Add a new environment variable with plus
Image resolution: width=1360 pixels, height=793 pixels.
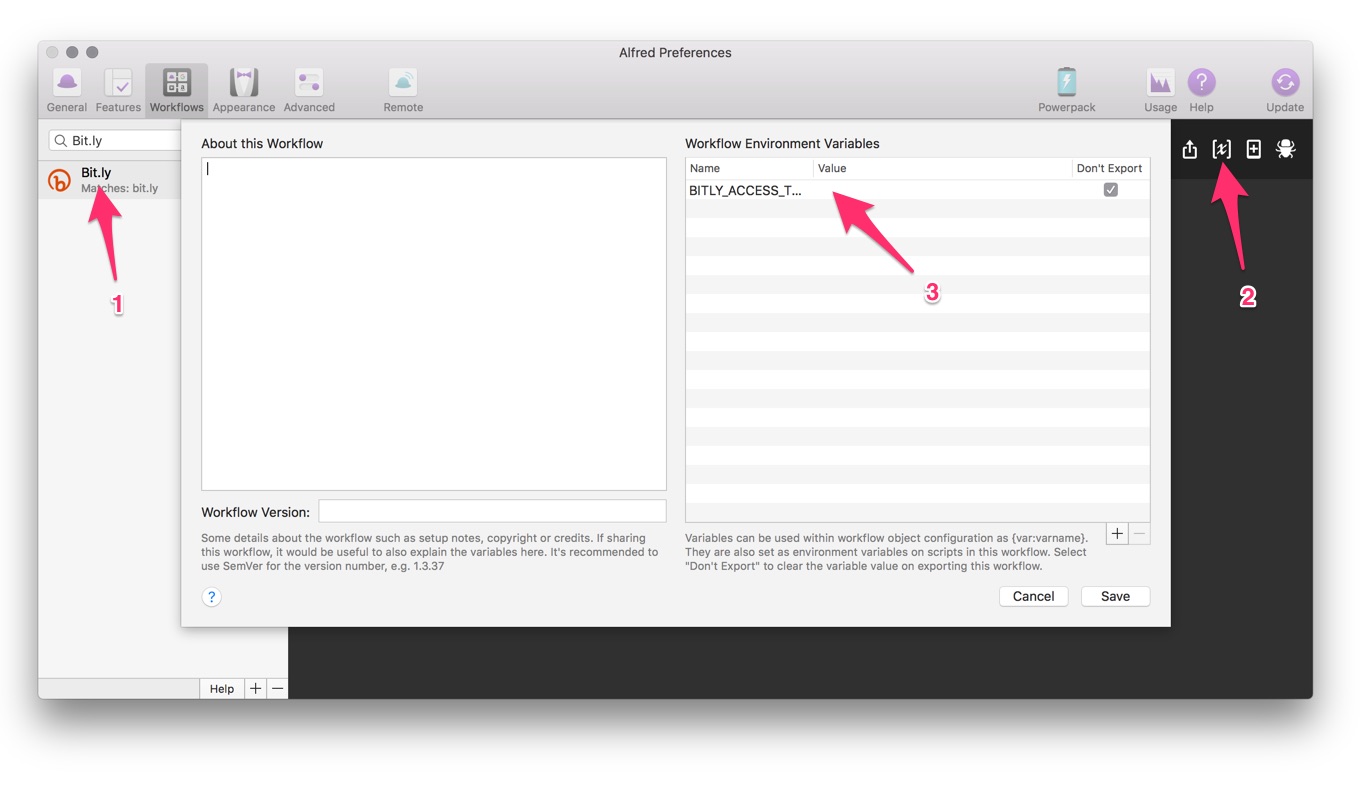click(1117, 534)
